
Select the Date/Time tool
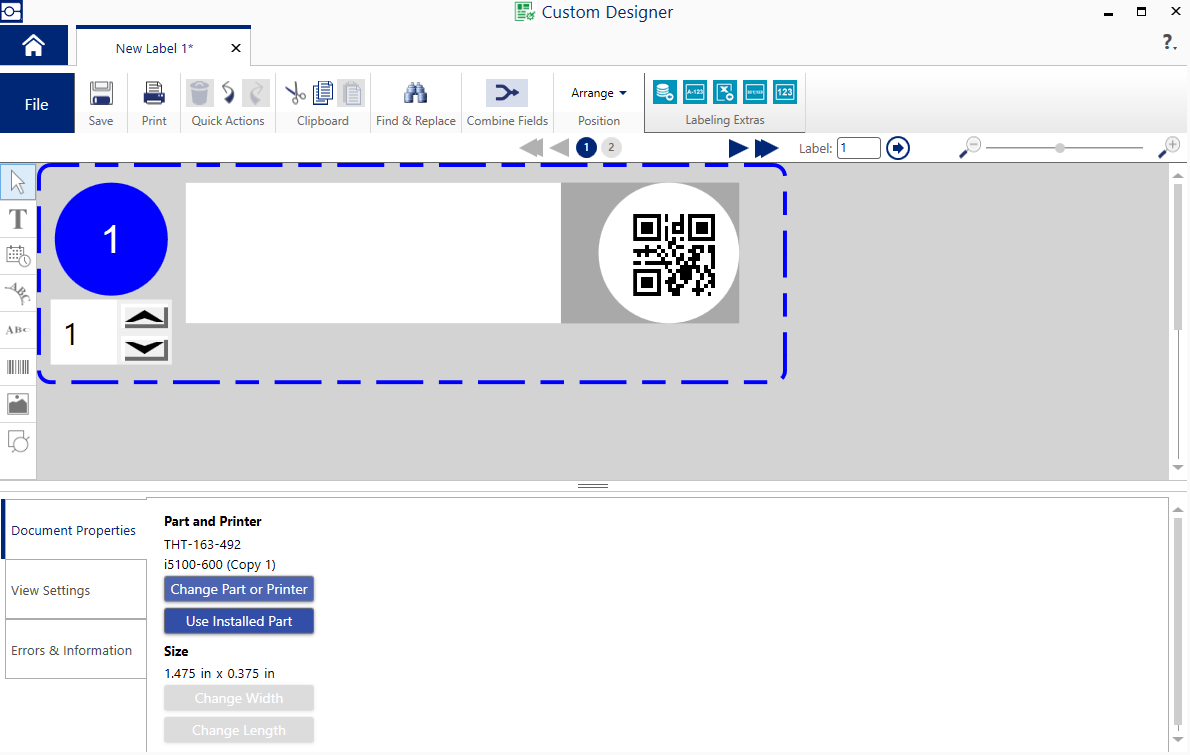click(x=18, y=256)
